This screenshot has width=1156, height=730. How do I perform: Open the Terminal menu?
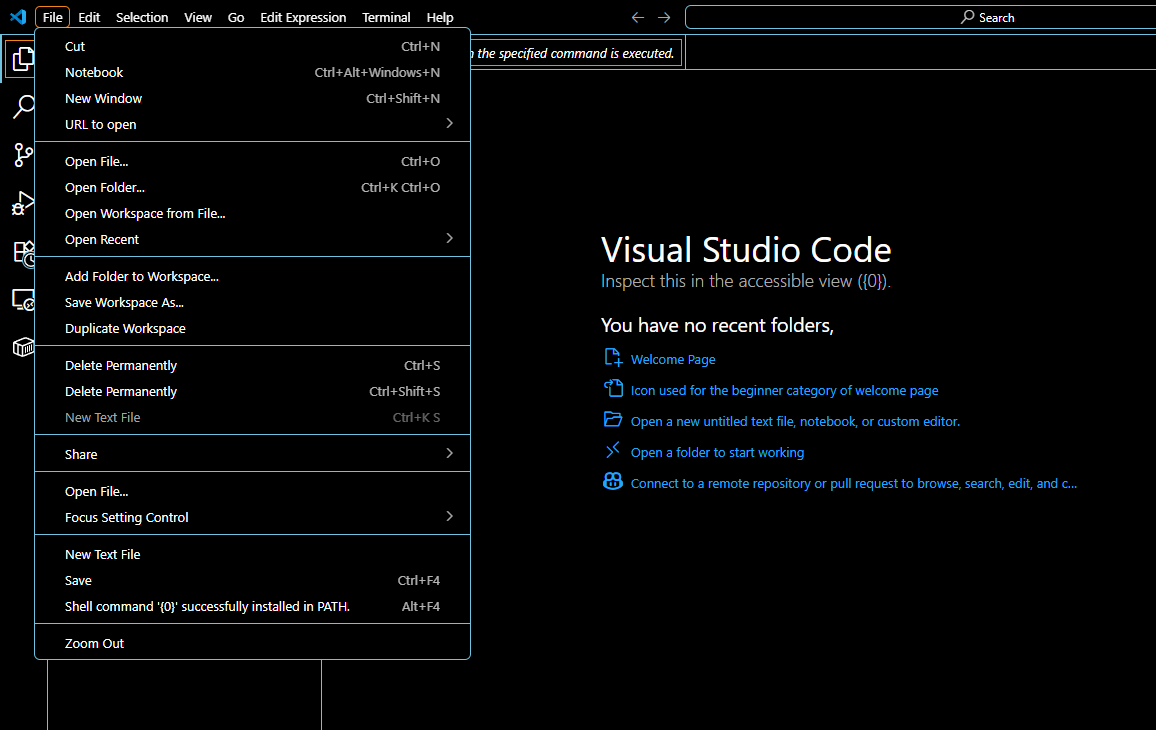386,17
